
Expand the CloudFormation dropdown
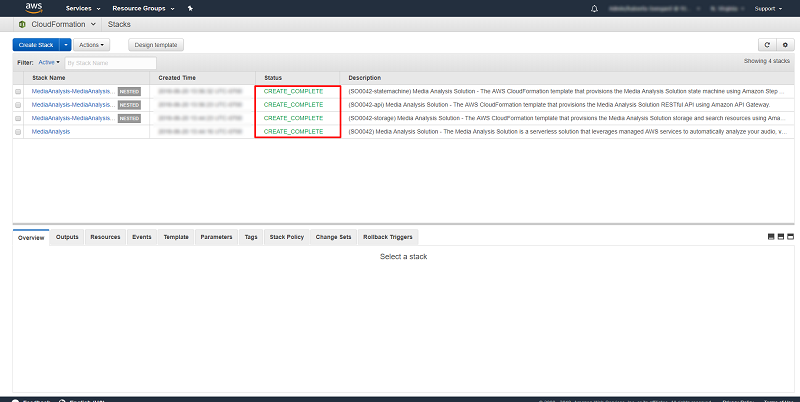pos(63,24)
